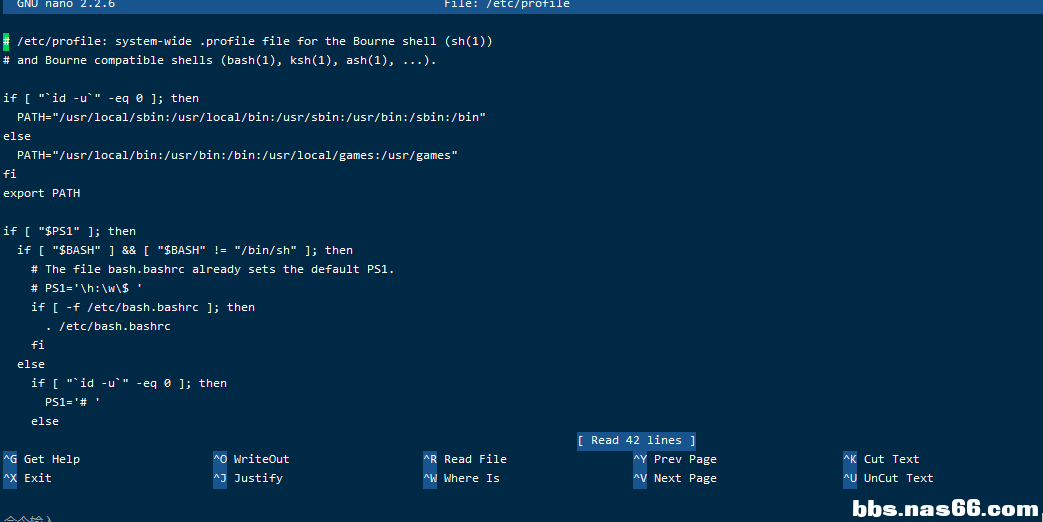Screen dimensions: 1043x522
Task: Select the Prev Page shortcut
Action: [x=685, y=459]
